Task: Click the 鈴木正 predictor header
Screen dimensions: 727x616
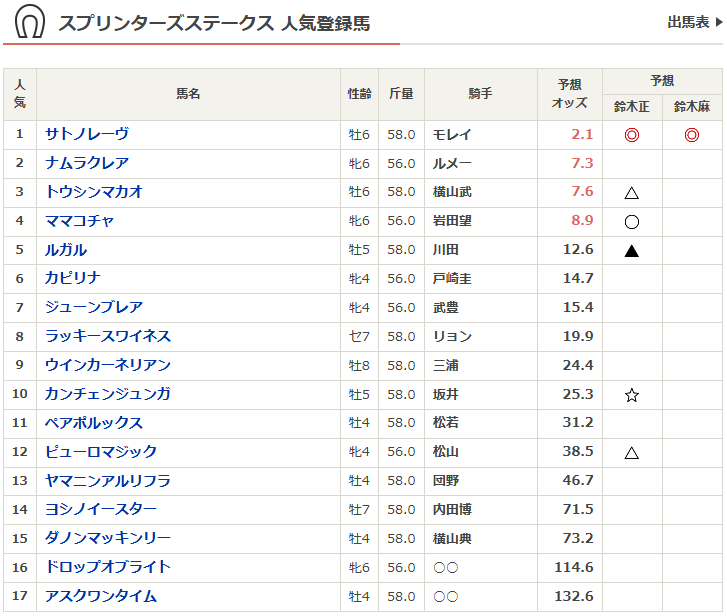Action: click(631, 107)
